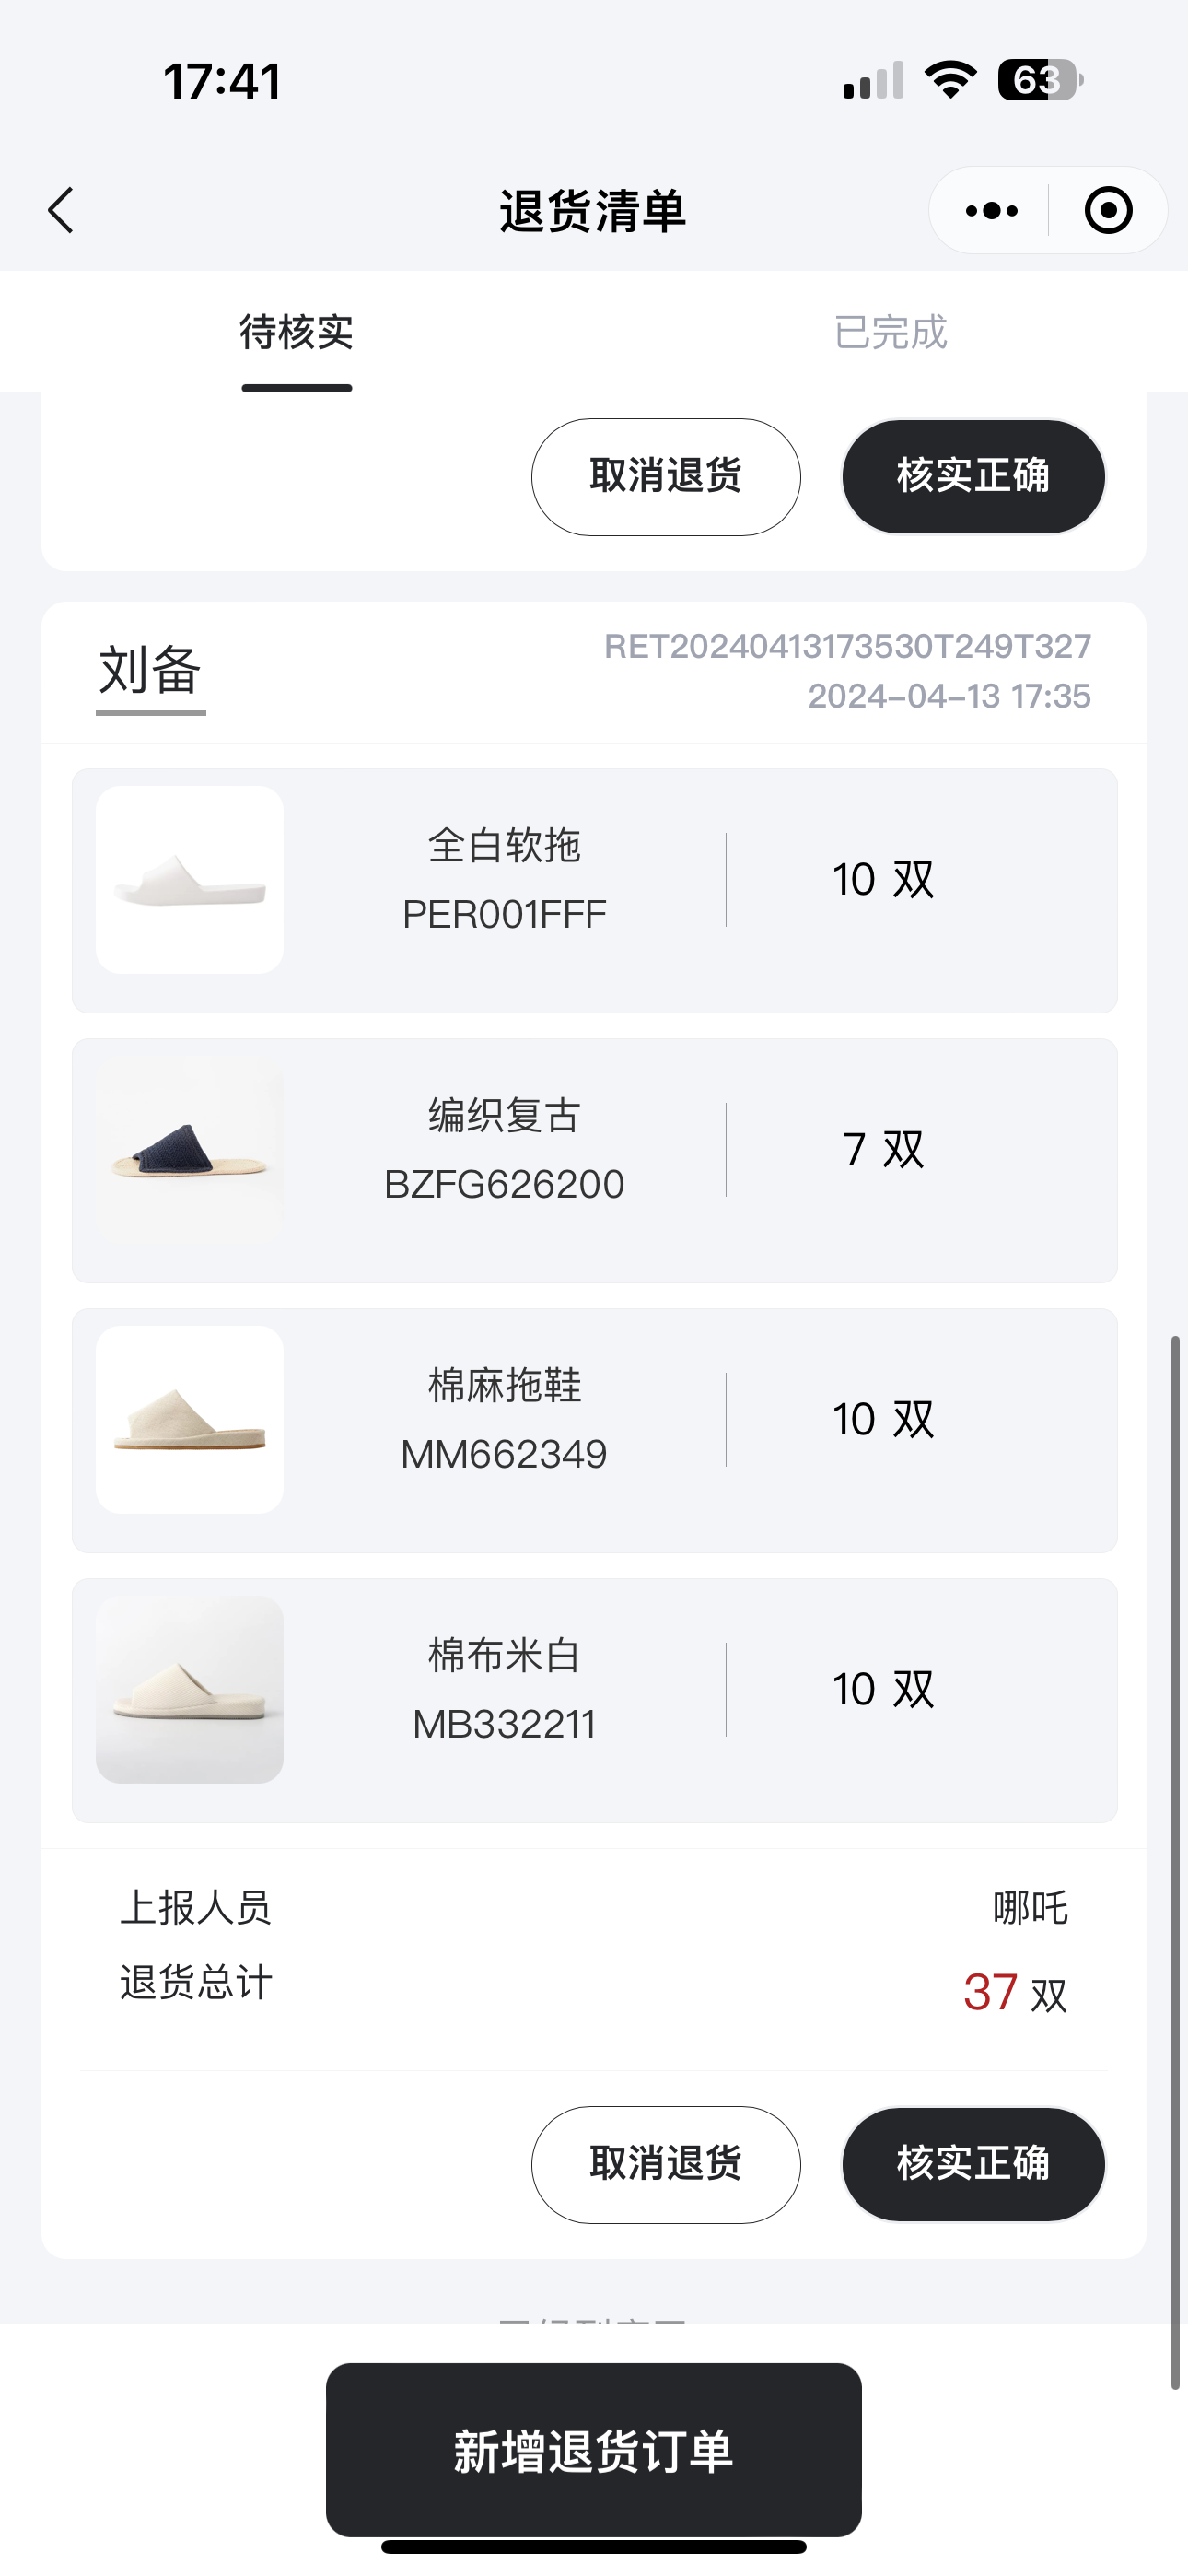Confirm 核实正确 for 刘备's order
Viewport: 1188px width, 2576px height.
[973, 2164]
